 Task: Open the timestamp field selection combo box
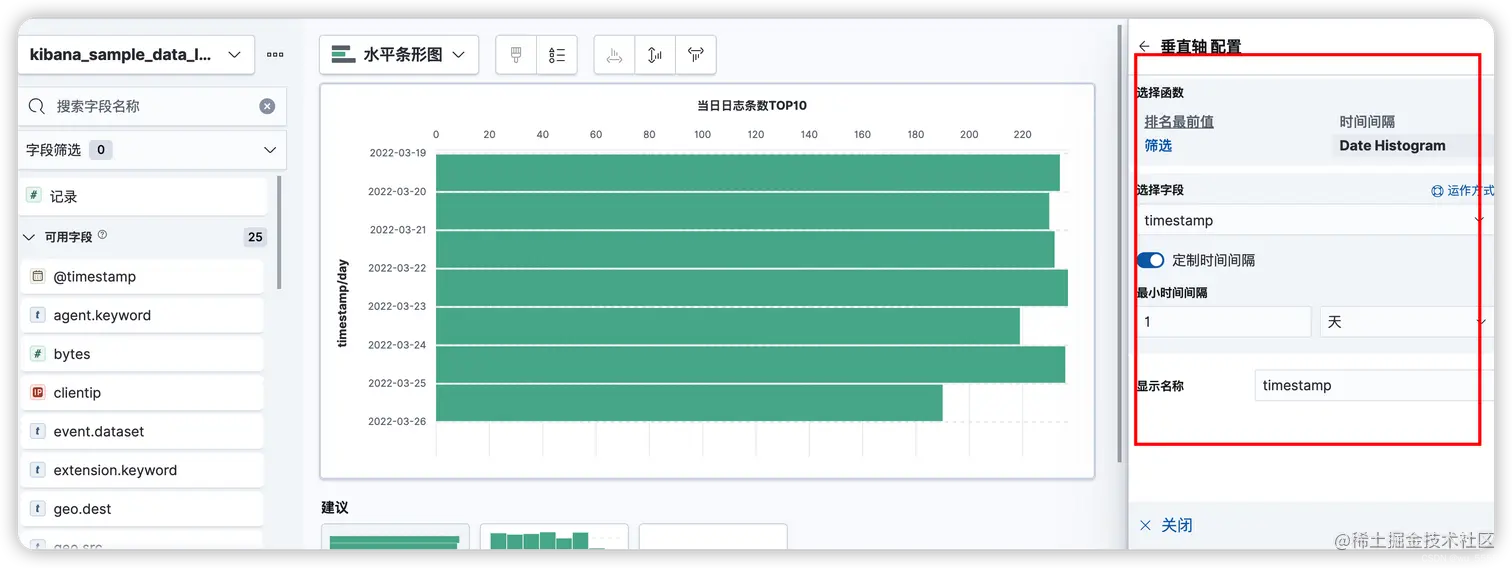pyautogui.click(x=1314, y=220)
